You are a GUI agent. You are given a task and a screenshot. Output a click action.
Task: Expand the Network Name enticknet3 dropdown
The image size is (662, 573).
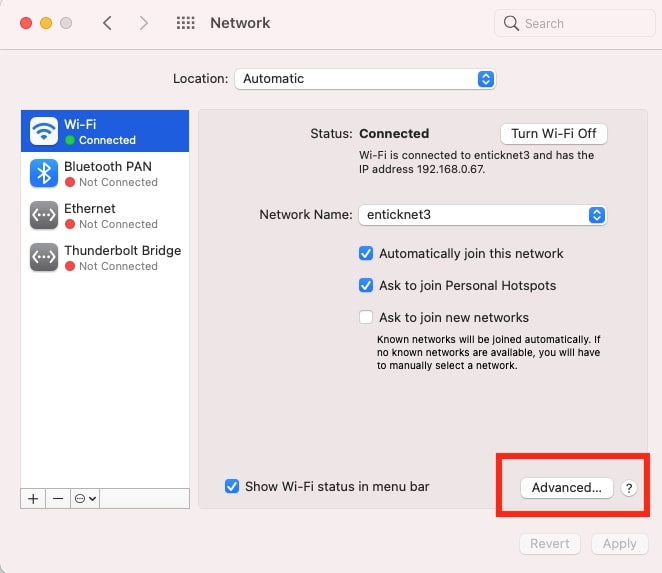(x=483, y=215)
